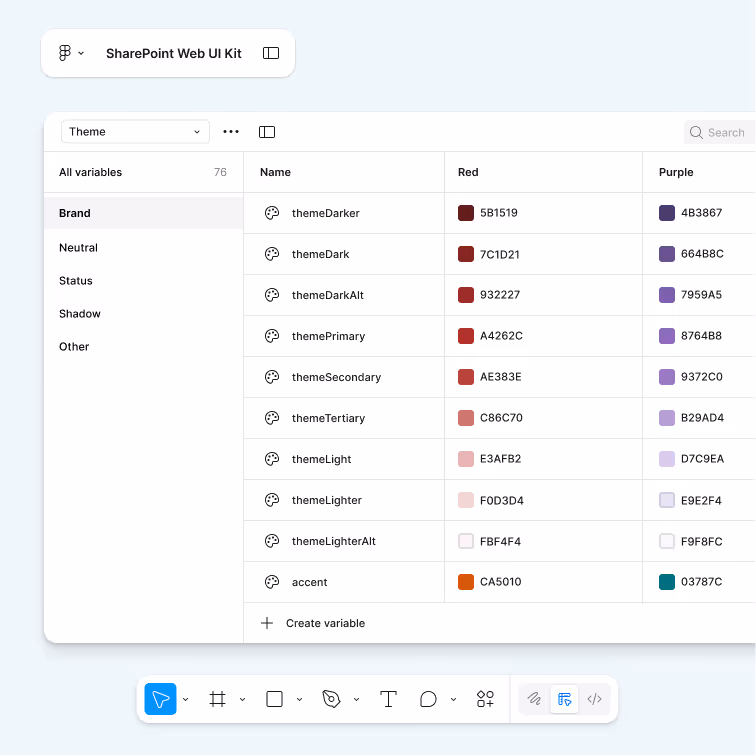Click color palette icon of themeDarker
756x756 pixels.
[272, 213]
